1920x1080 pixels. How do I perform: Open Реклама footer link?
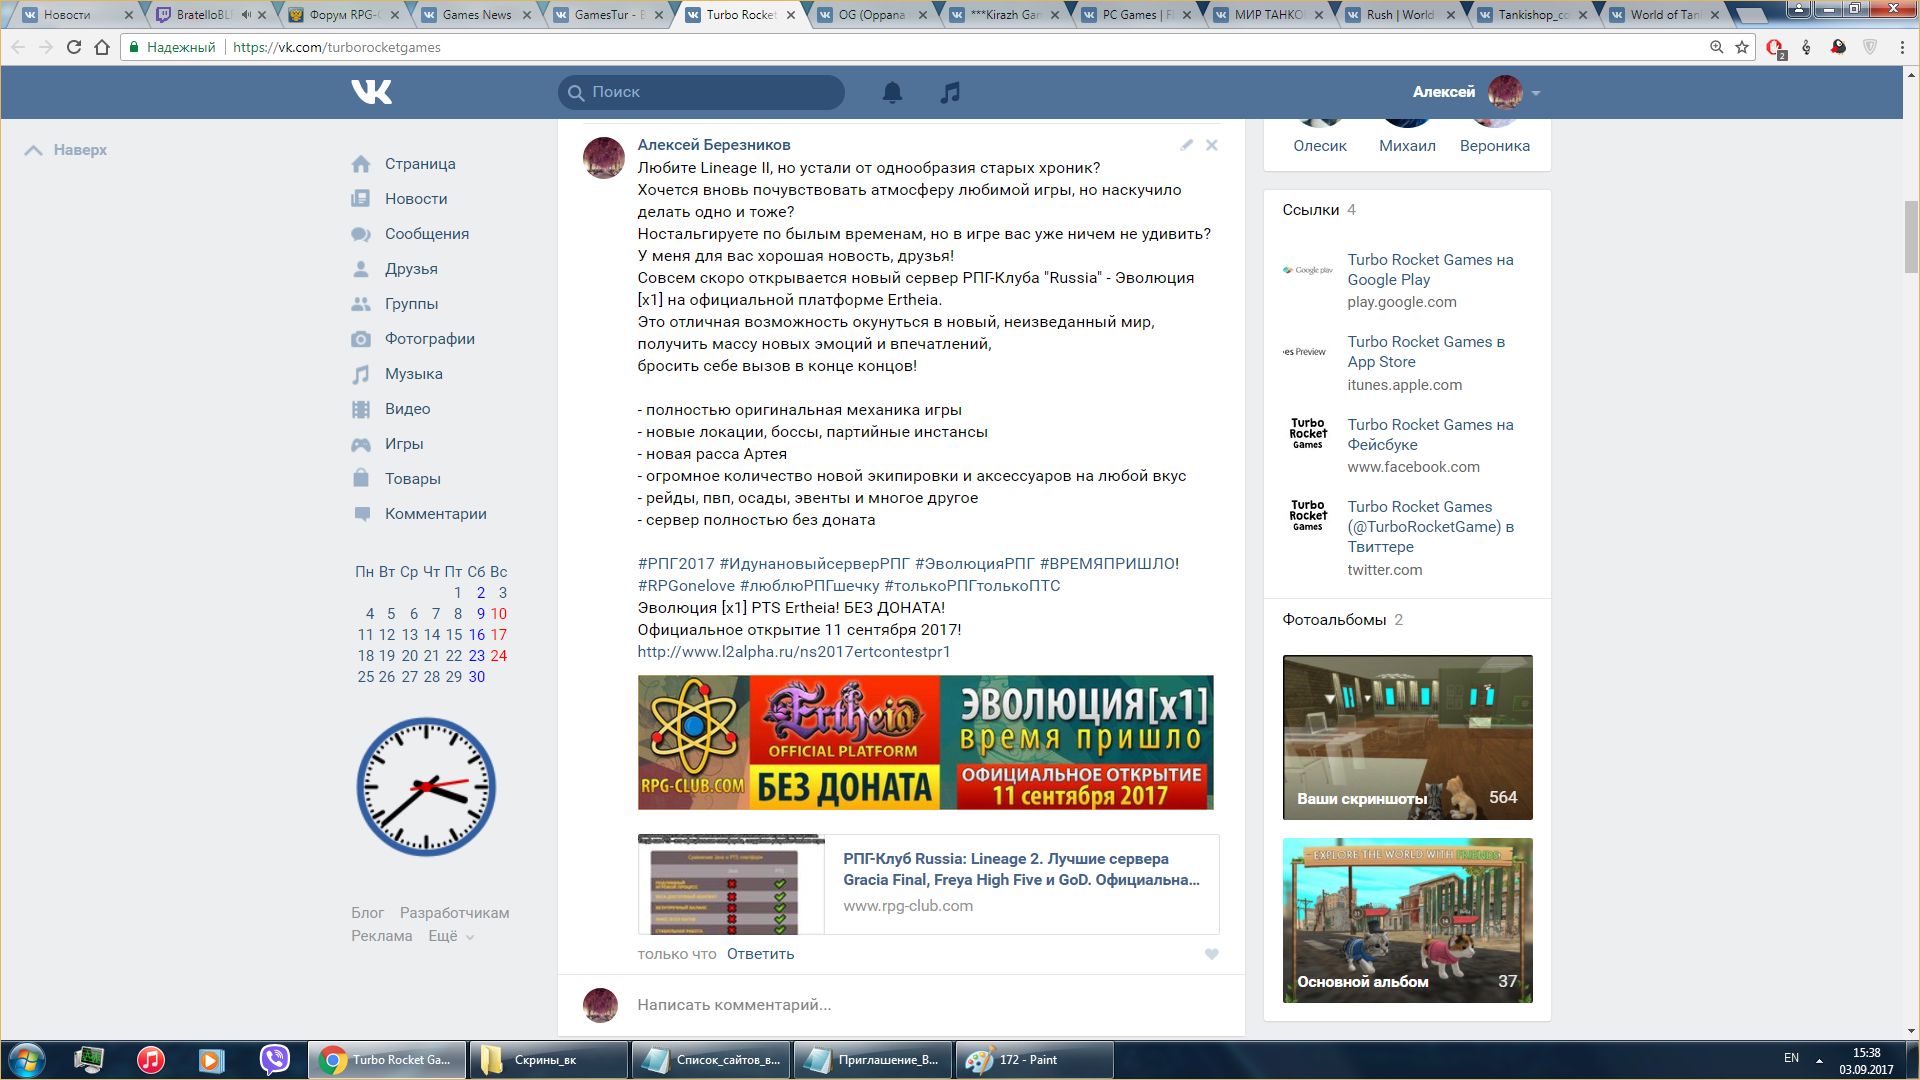click(x=381, y=936)
